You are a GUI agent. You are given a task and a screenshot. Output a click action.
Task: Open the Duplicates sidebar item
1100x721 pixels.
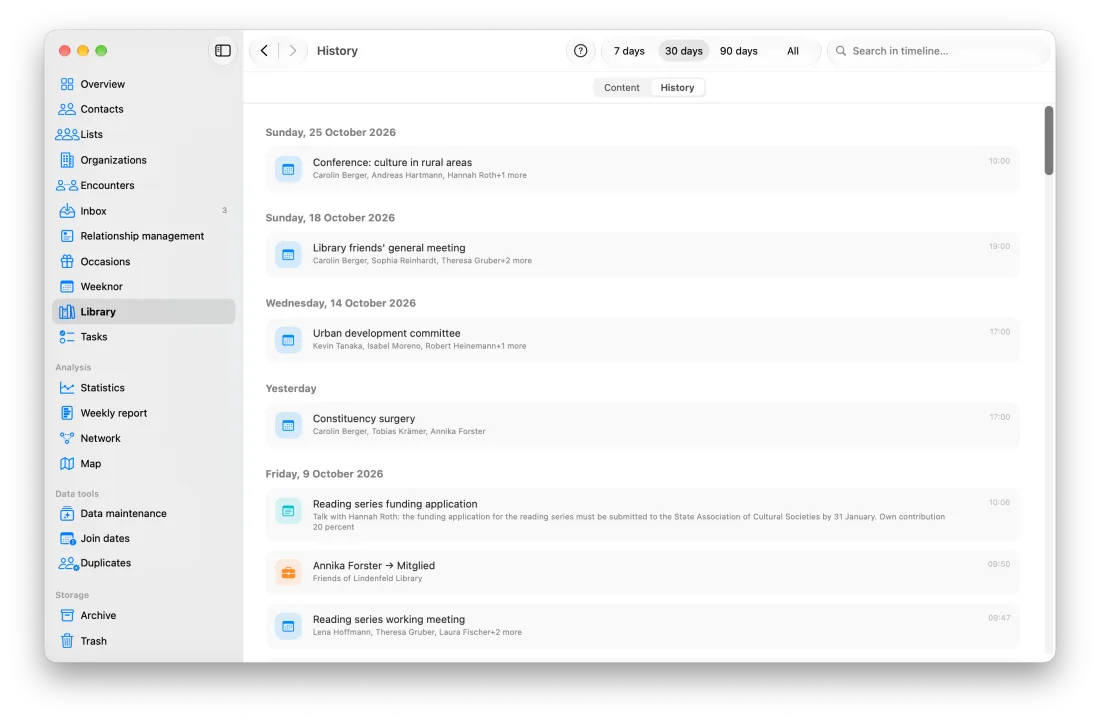[x=143, y=563]
